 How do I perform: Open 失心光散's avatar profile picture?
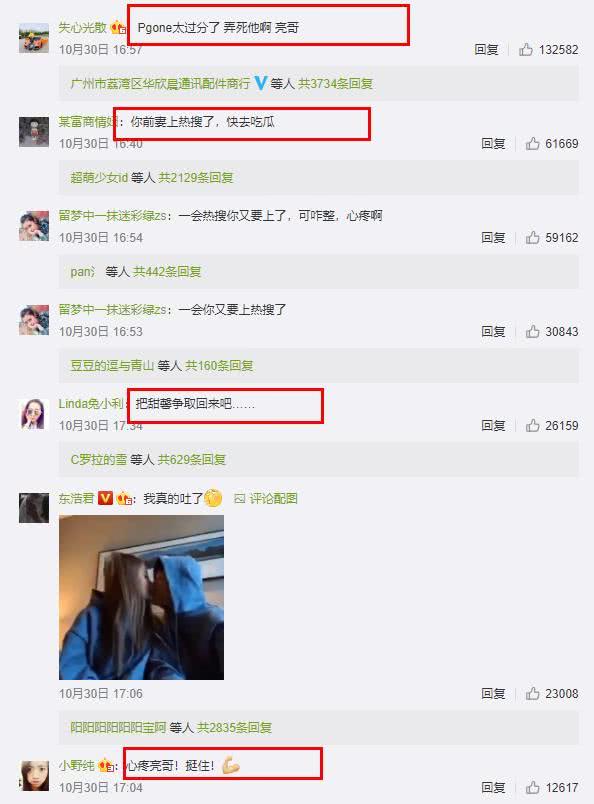click(x=34, y=37)
